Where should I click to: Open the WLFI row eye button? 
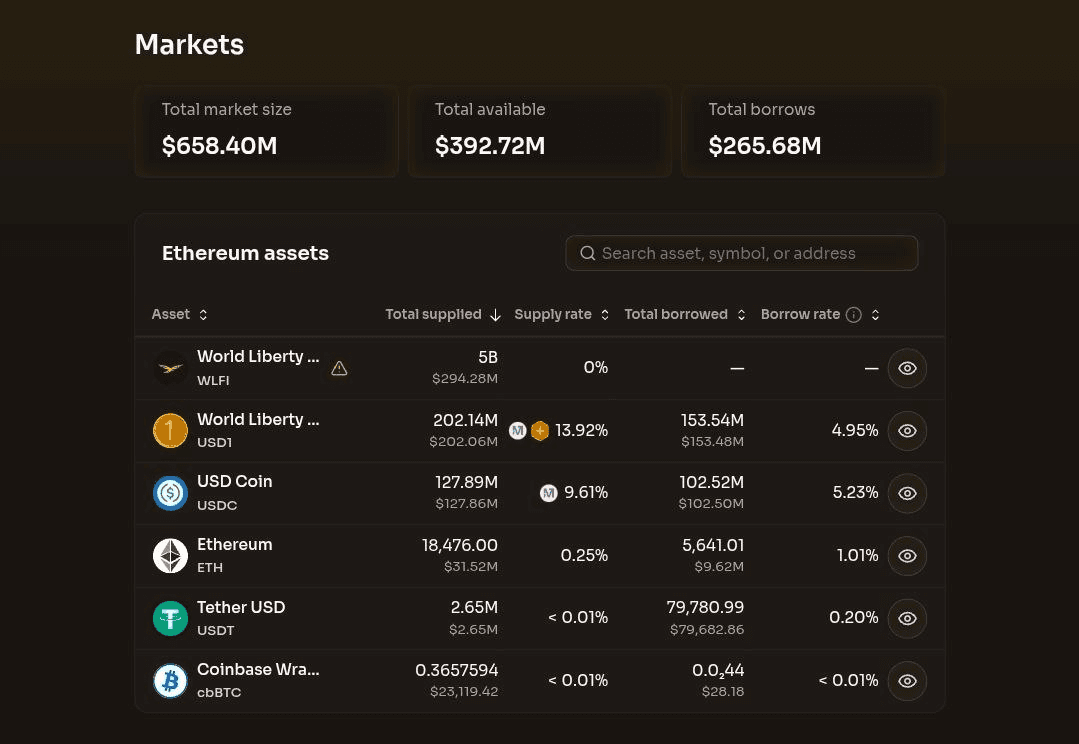[907, 368]
